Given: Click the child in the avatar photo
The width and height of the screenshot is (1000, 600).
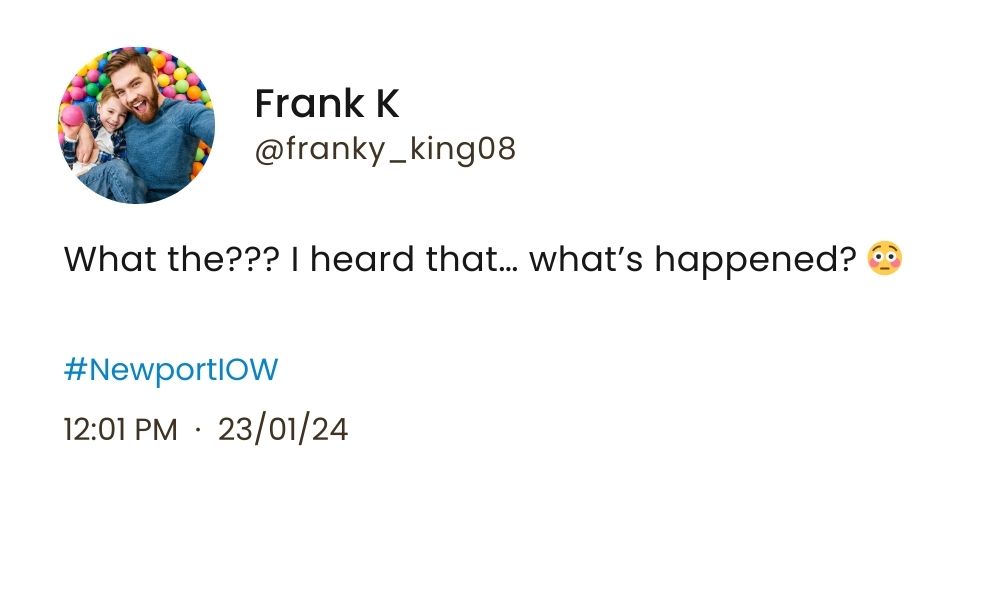Looking at the screenshot, I should coord(106,118).
